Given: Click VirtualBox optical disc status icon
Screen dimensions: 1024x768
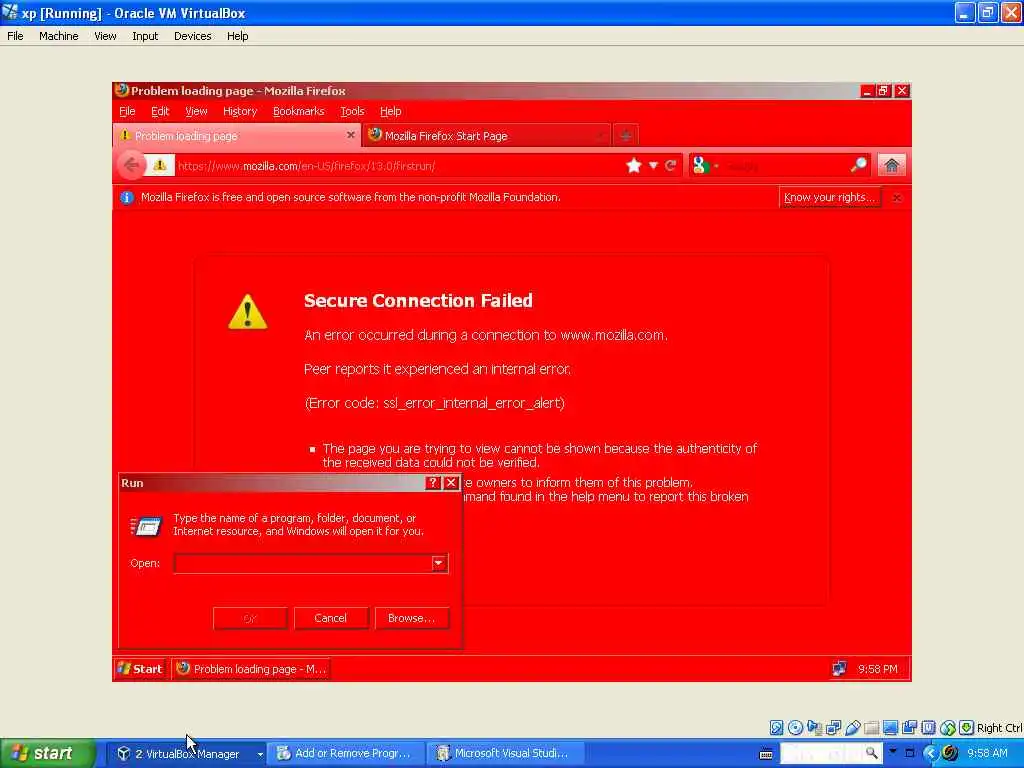Looking at the screenshot, I should click(795, 728).
